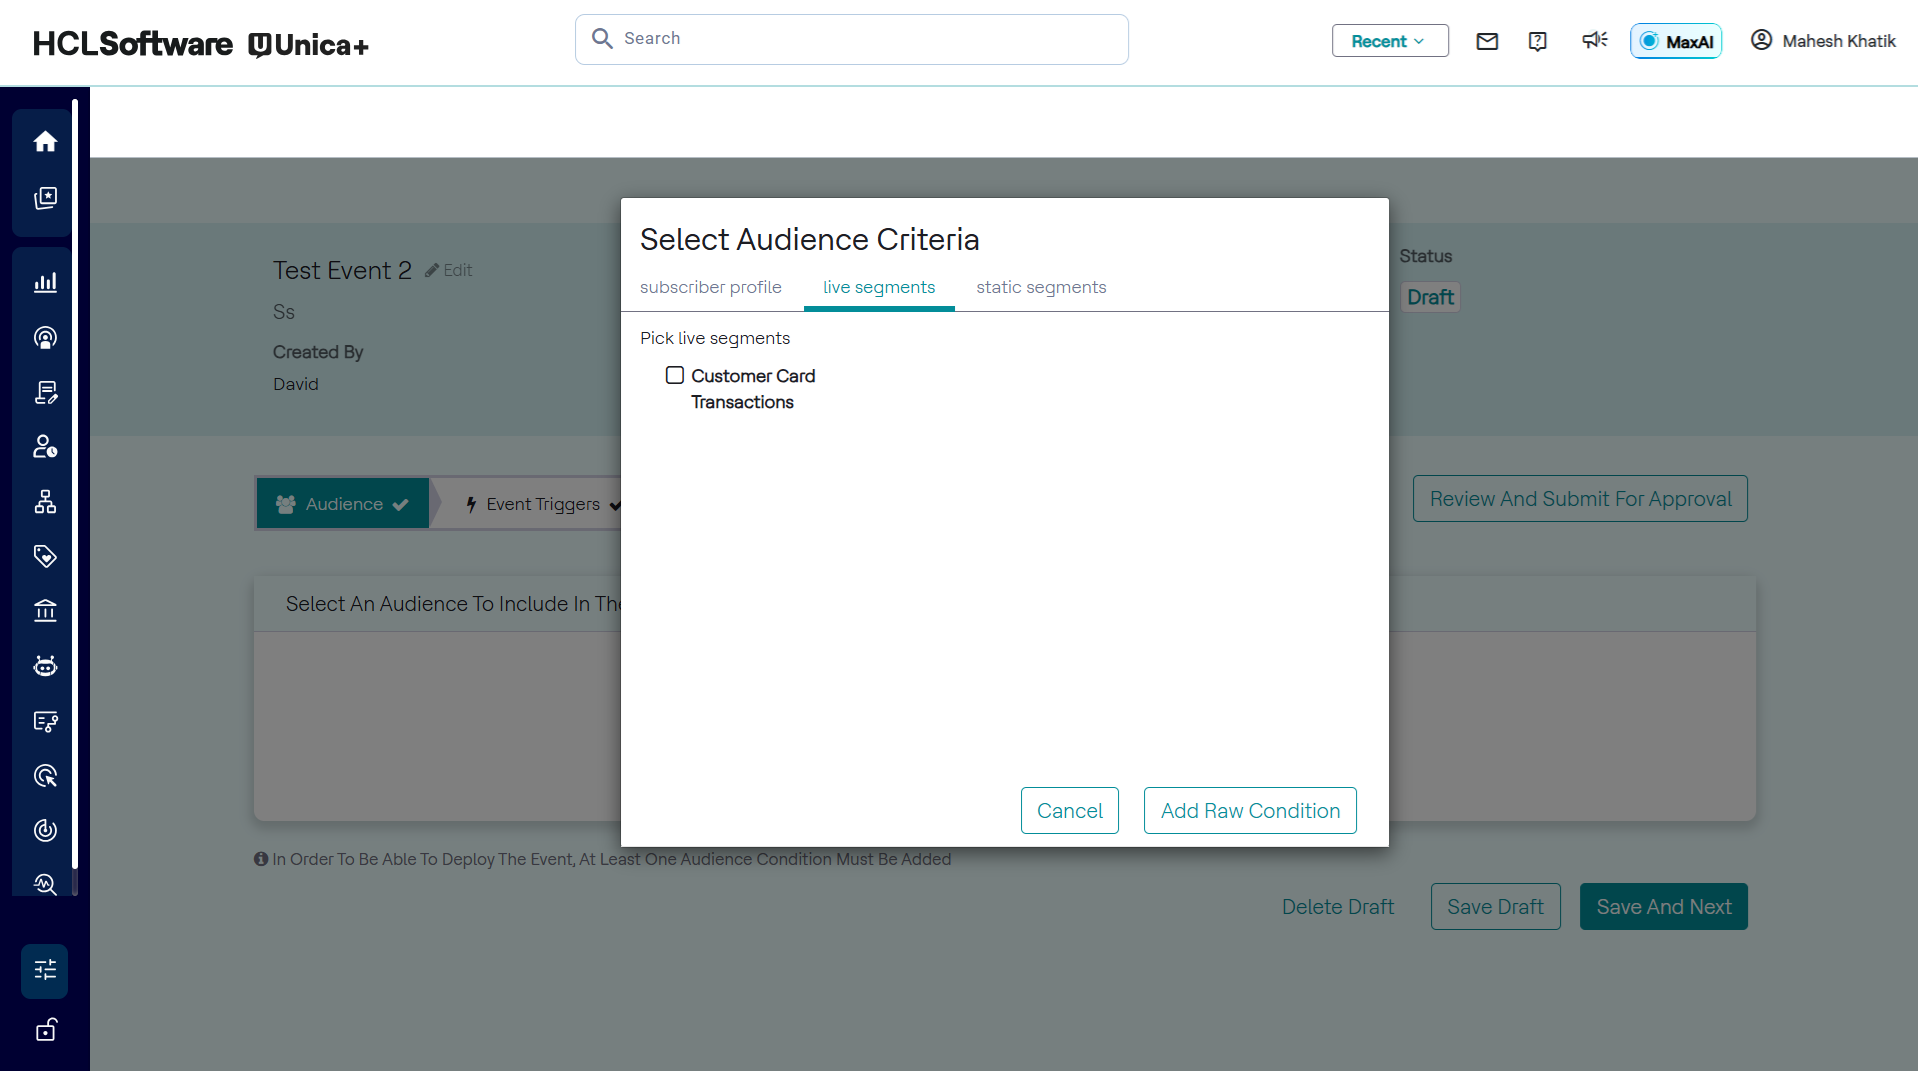The height and width of the screenshot is (1071, 1918).
Task: Click the Home icon in sidebar
Action: click(x=45, y=142)
